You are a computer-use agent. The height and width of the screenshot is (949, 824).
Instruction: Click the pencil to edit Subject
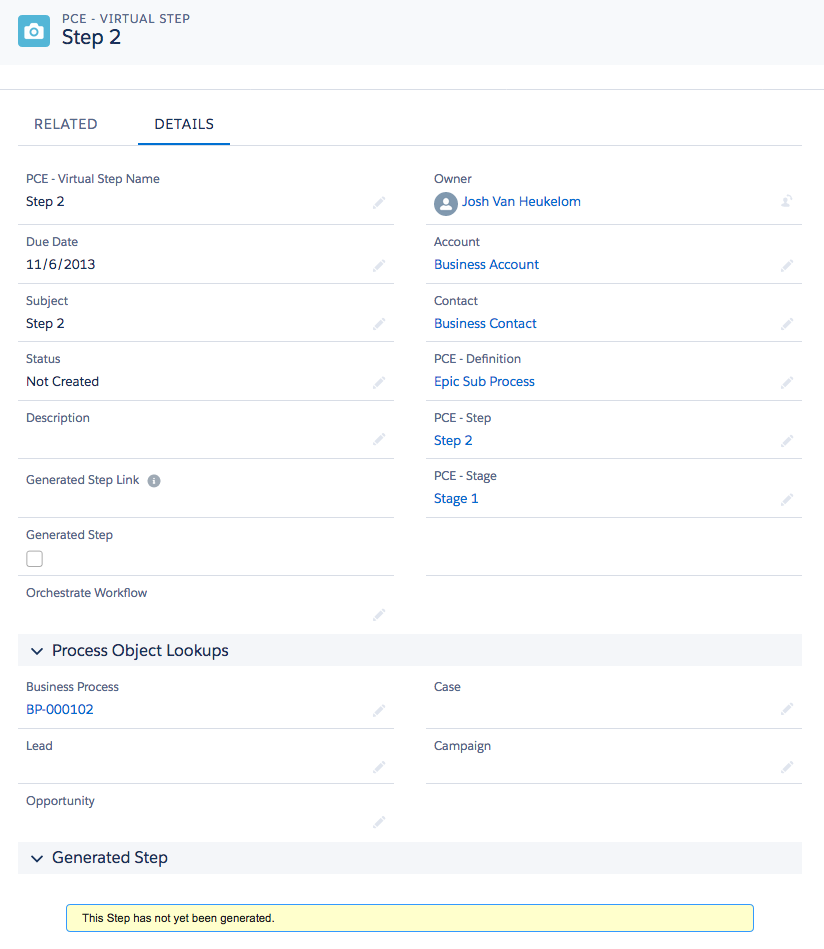coord(379,325)
